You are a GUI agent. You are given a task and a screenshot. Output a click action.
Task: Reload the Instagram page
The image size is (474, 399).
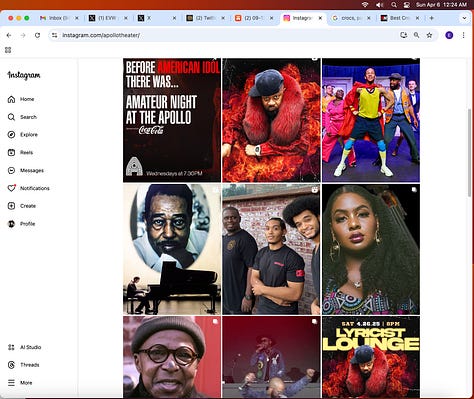tap(37, 35)
